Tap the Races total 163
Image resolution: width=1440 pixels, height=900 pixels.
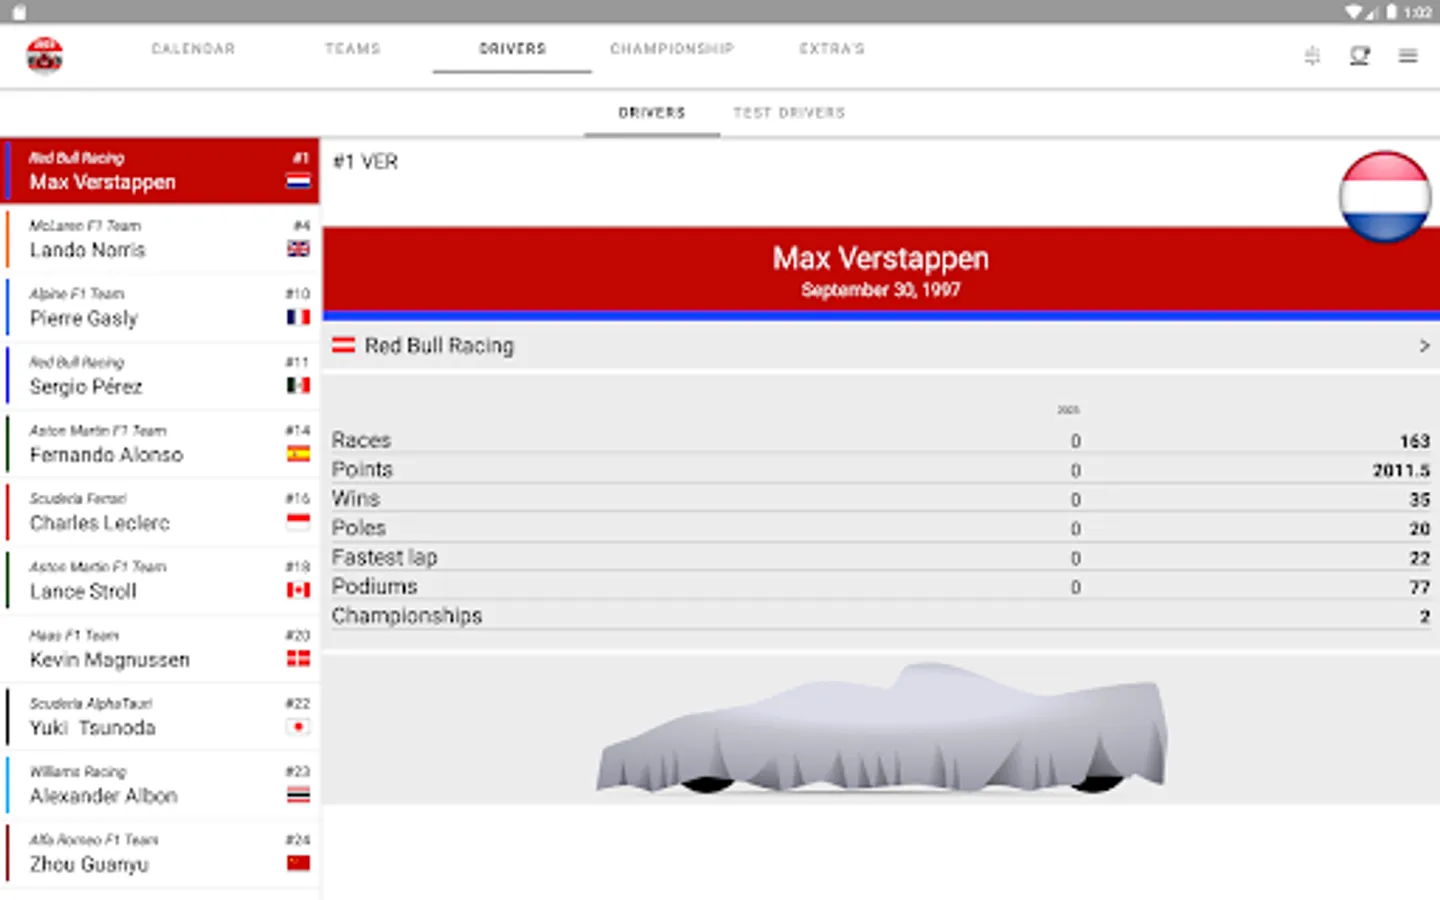(1415, 441)
